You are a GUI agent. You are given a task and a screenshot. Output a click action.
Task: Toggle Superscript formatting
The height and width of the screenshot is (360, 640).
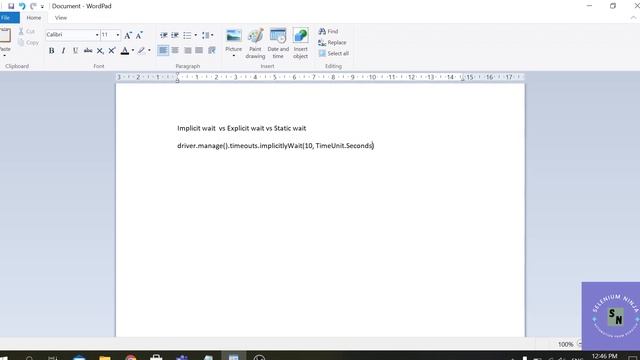pos(112,51)
